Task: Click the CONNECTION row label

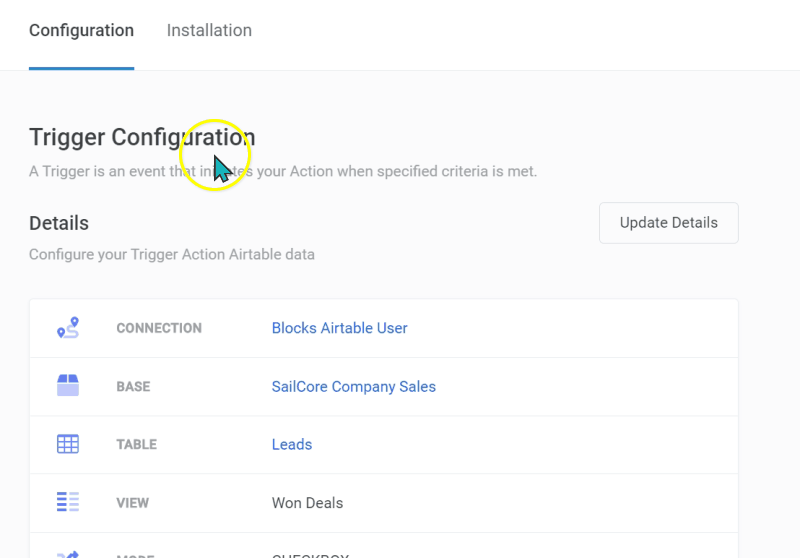Action: (158, 328)
